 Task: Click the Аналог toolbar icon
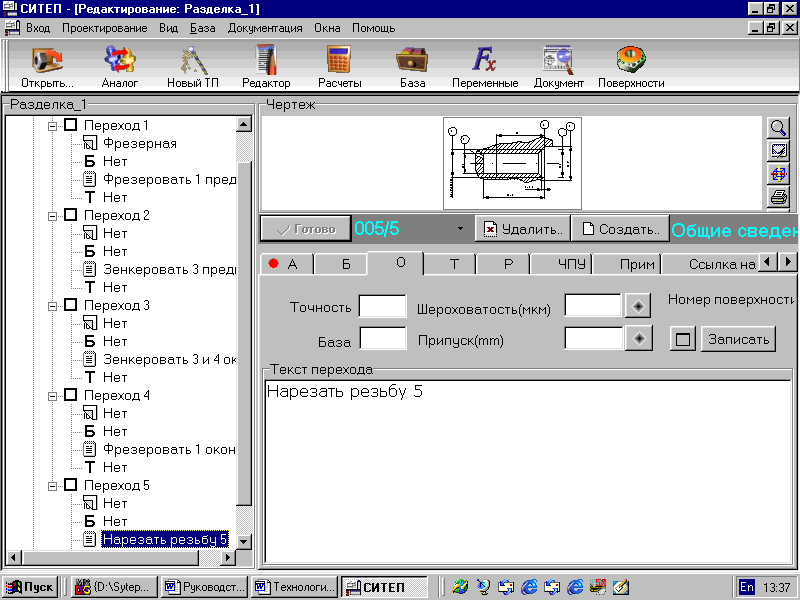point(120,66)
